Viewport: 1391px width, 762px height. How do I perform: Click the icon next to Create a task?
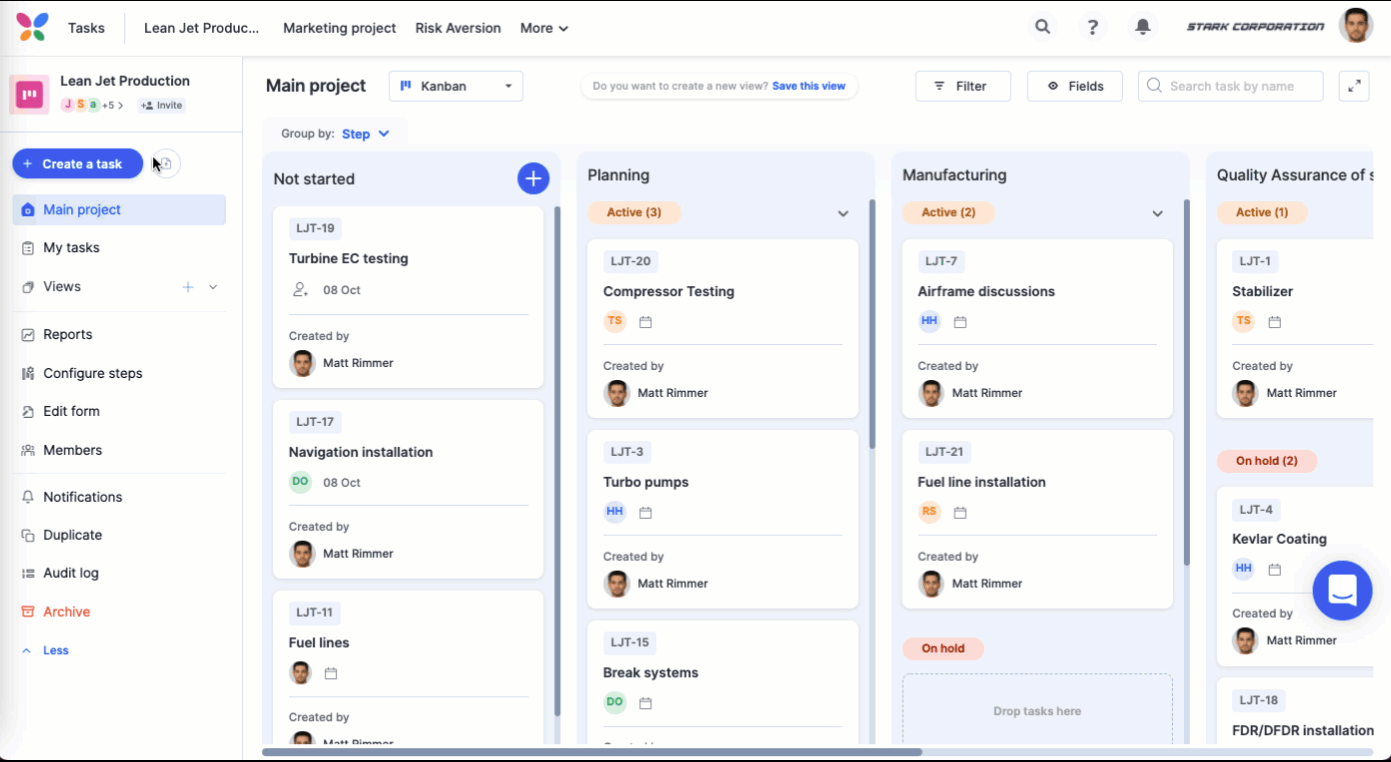coord(167,164)
